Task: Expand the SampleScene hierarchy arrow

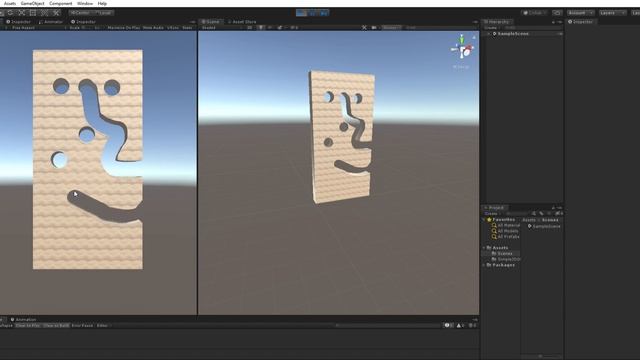Action: click(x=489, y=34)
